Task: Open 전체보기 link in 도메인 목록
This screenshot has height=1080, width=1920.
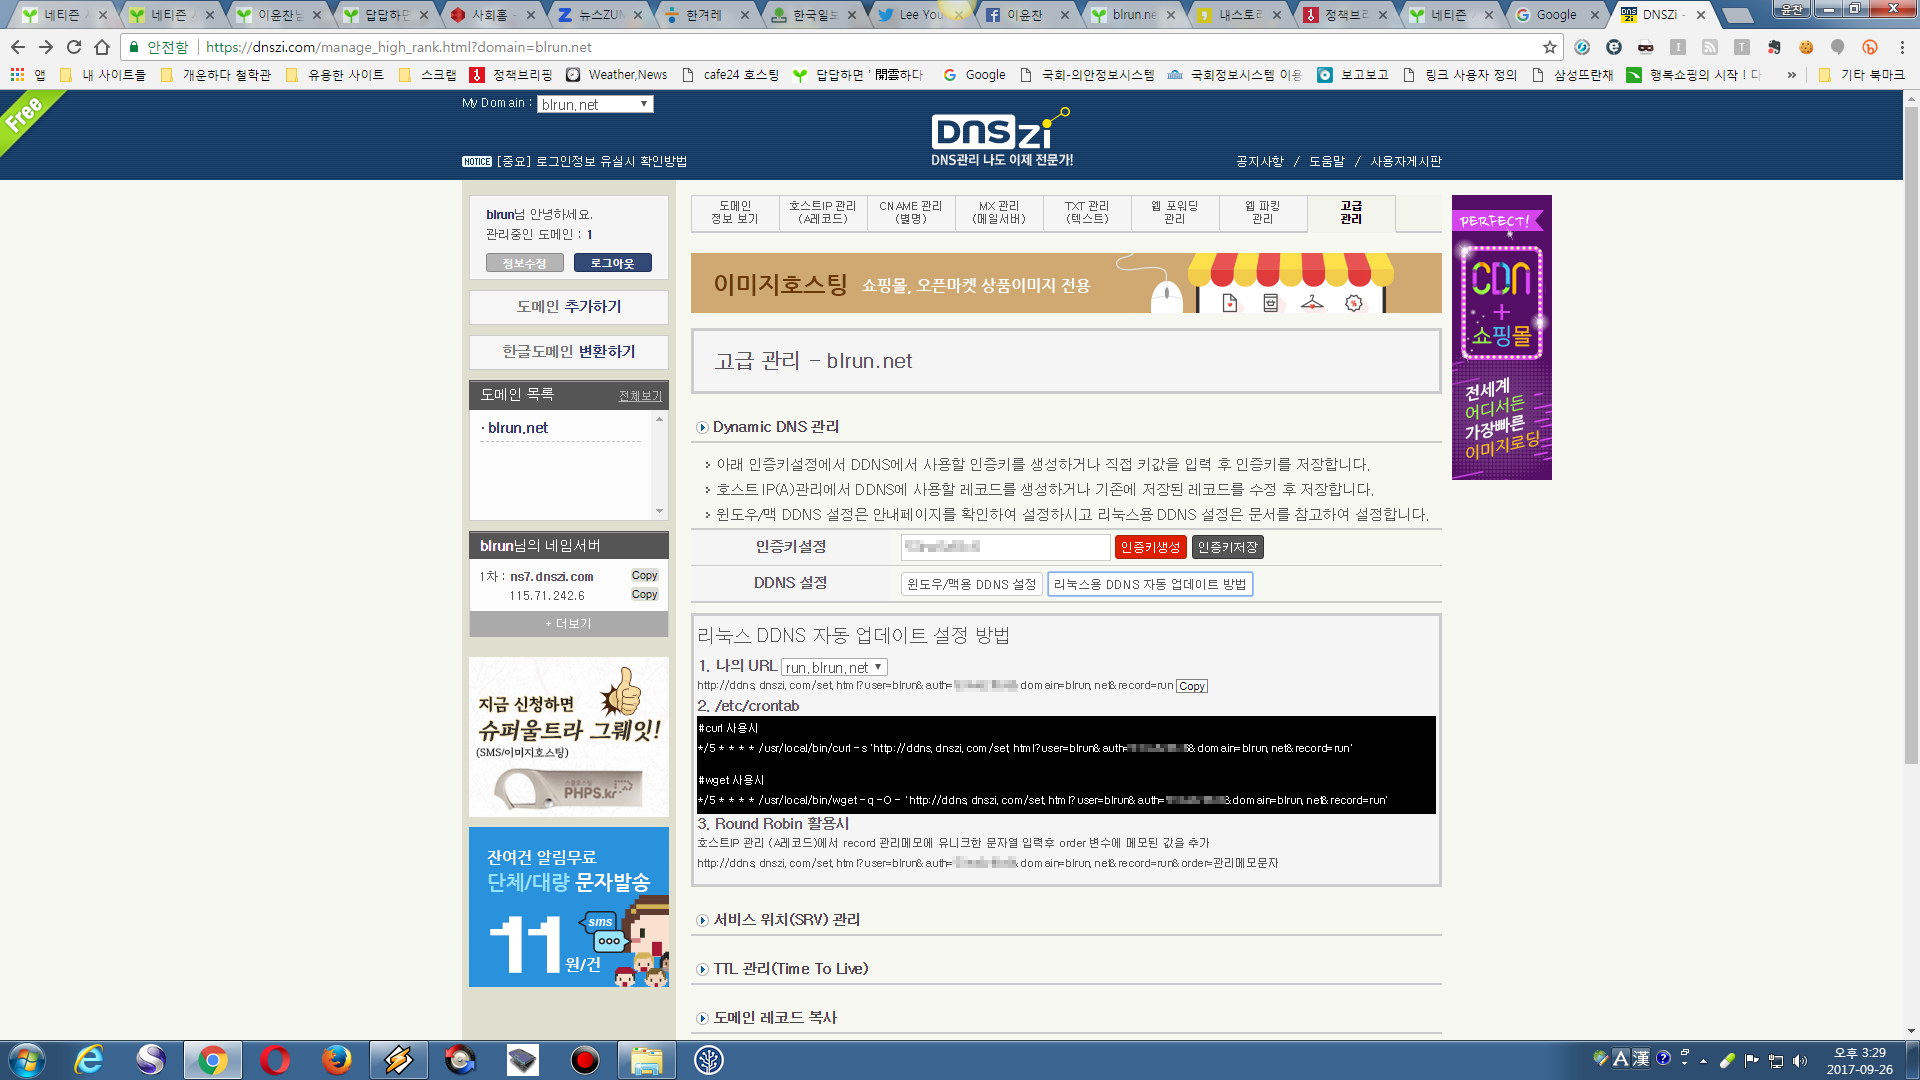Action: 640,396
